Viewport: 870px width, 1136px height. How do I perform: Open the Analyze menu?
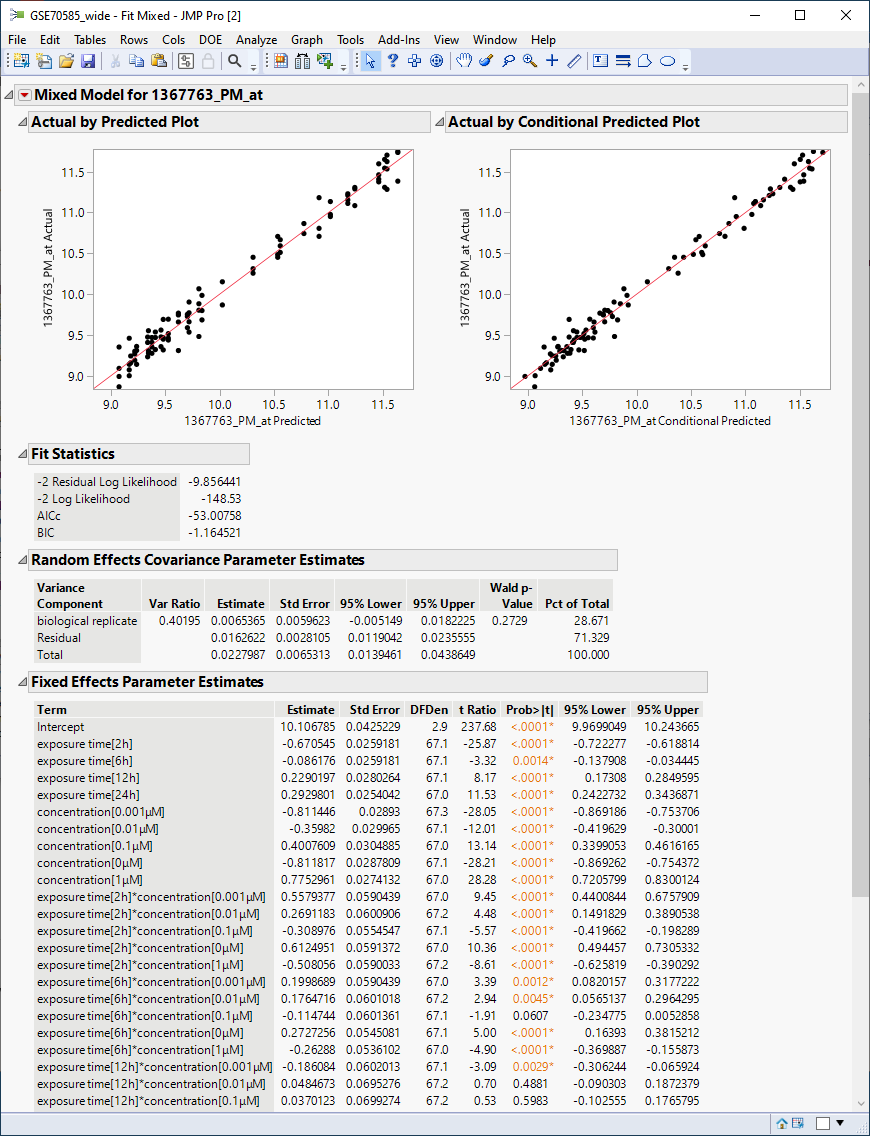(x=256, y=40)
